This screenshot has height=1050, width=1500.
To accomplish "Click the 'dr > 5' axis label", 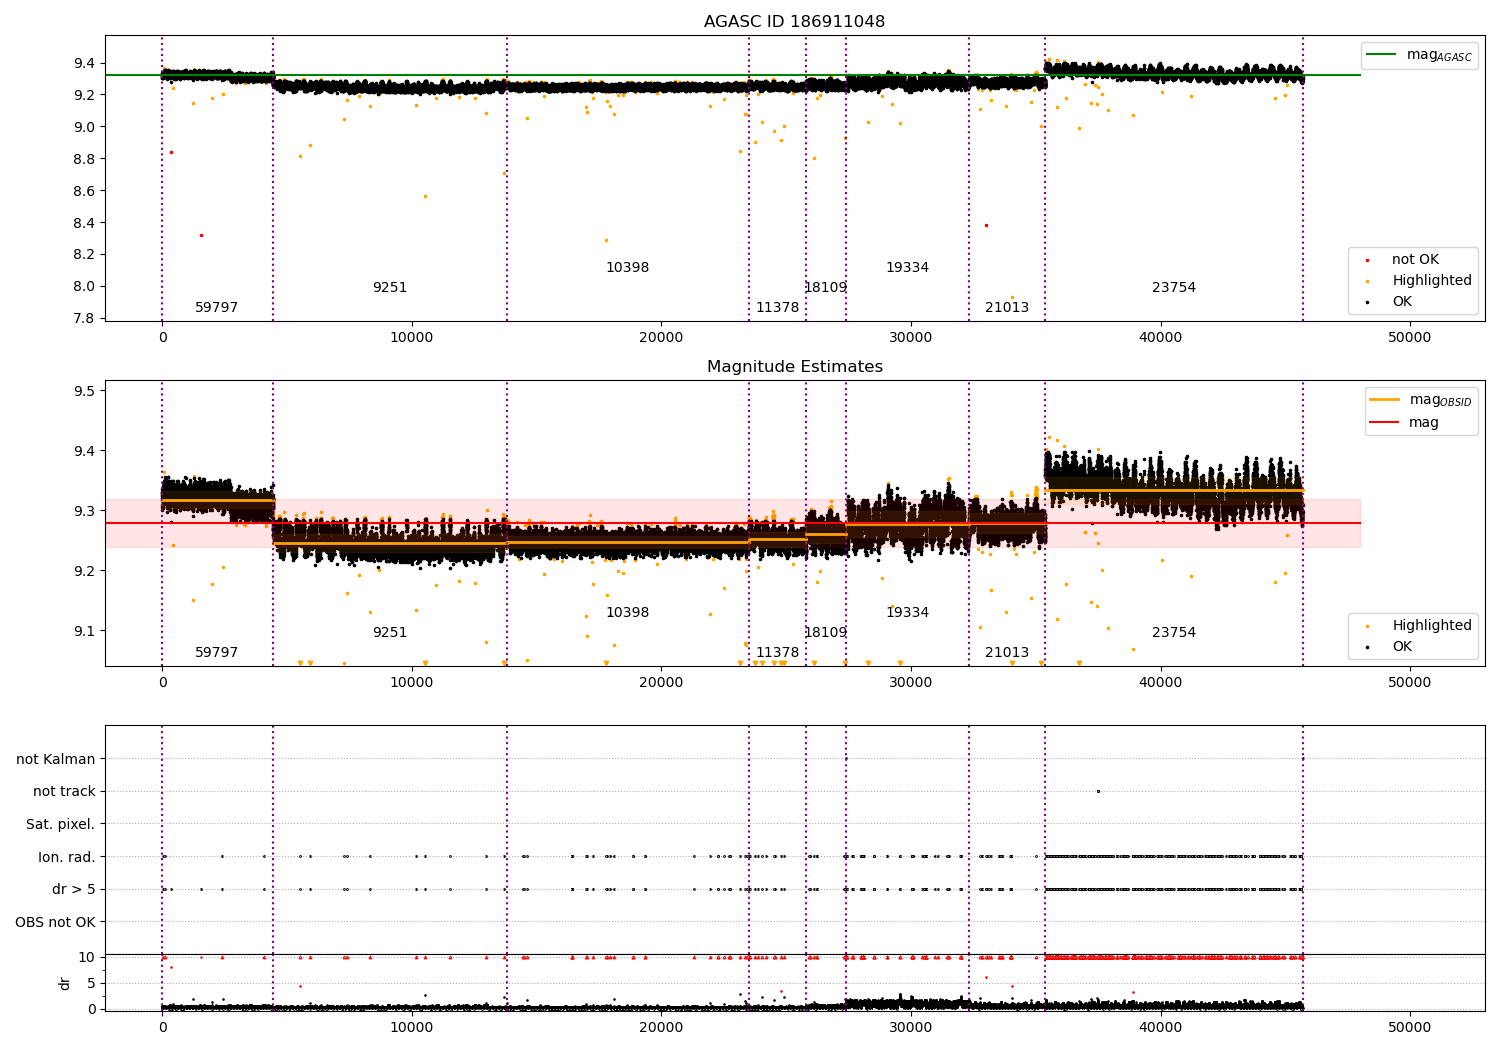I will 74,889.
